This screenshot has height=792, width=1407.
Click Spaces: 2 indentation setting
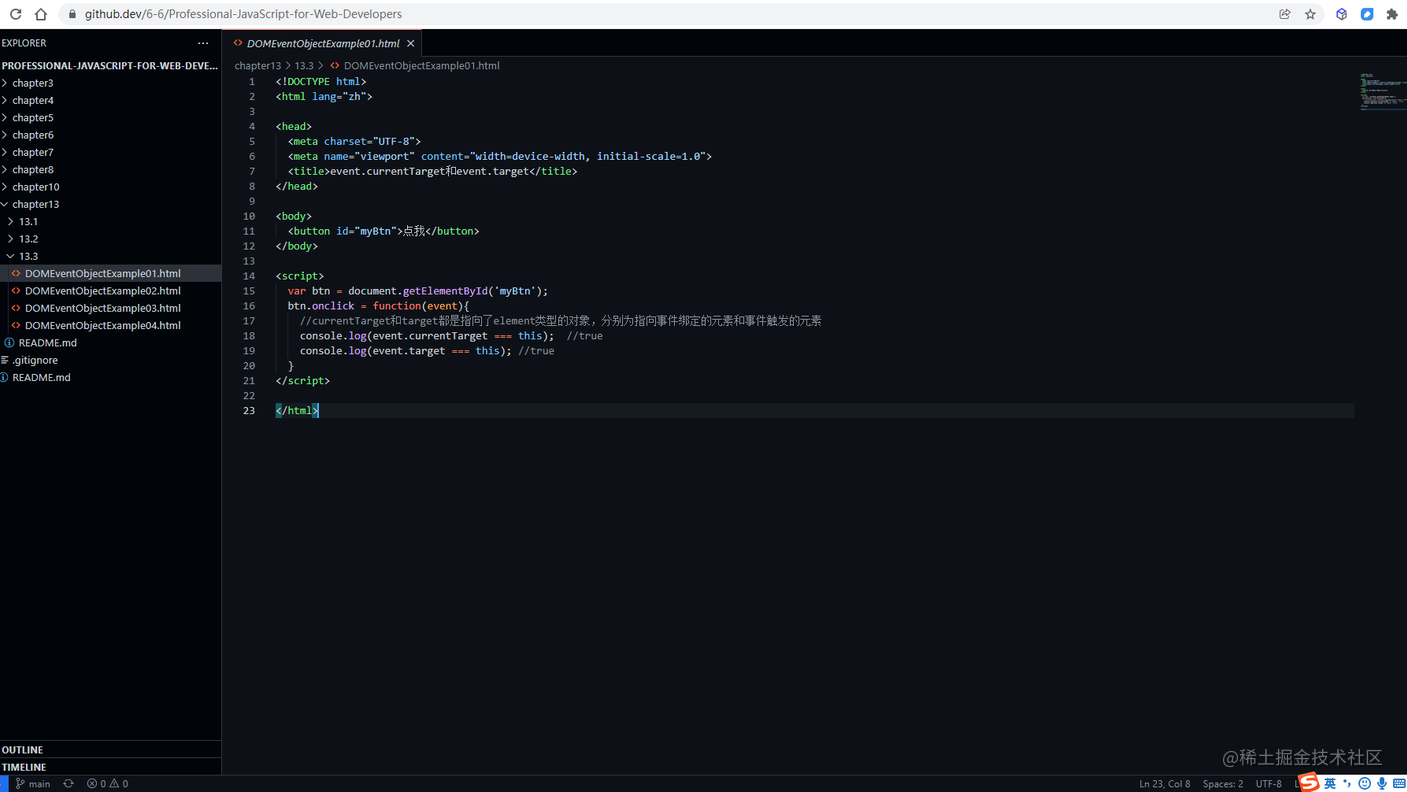1222,784
